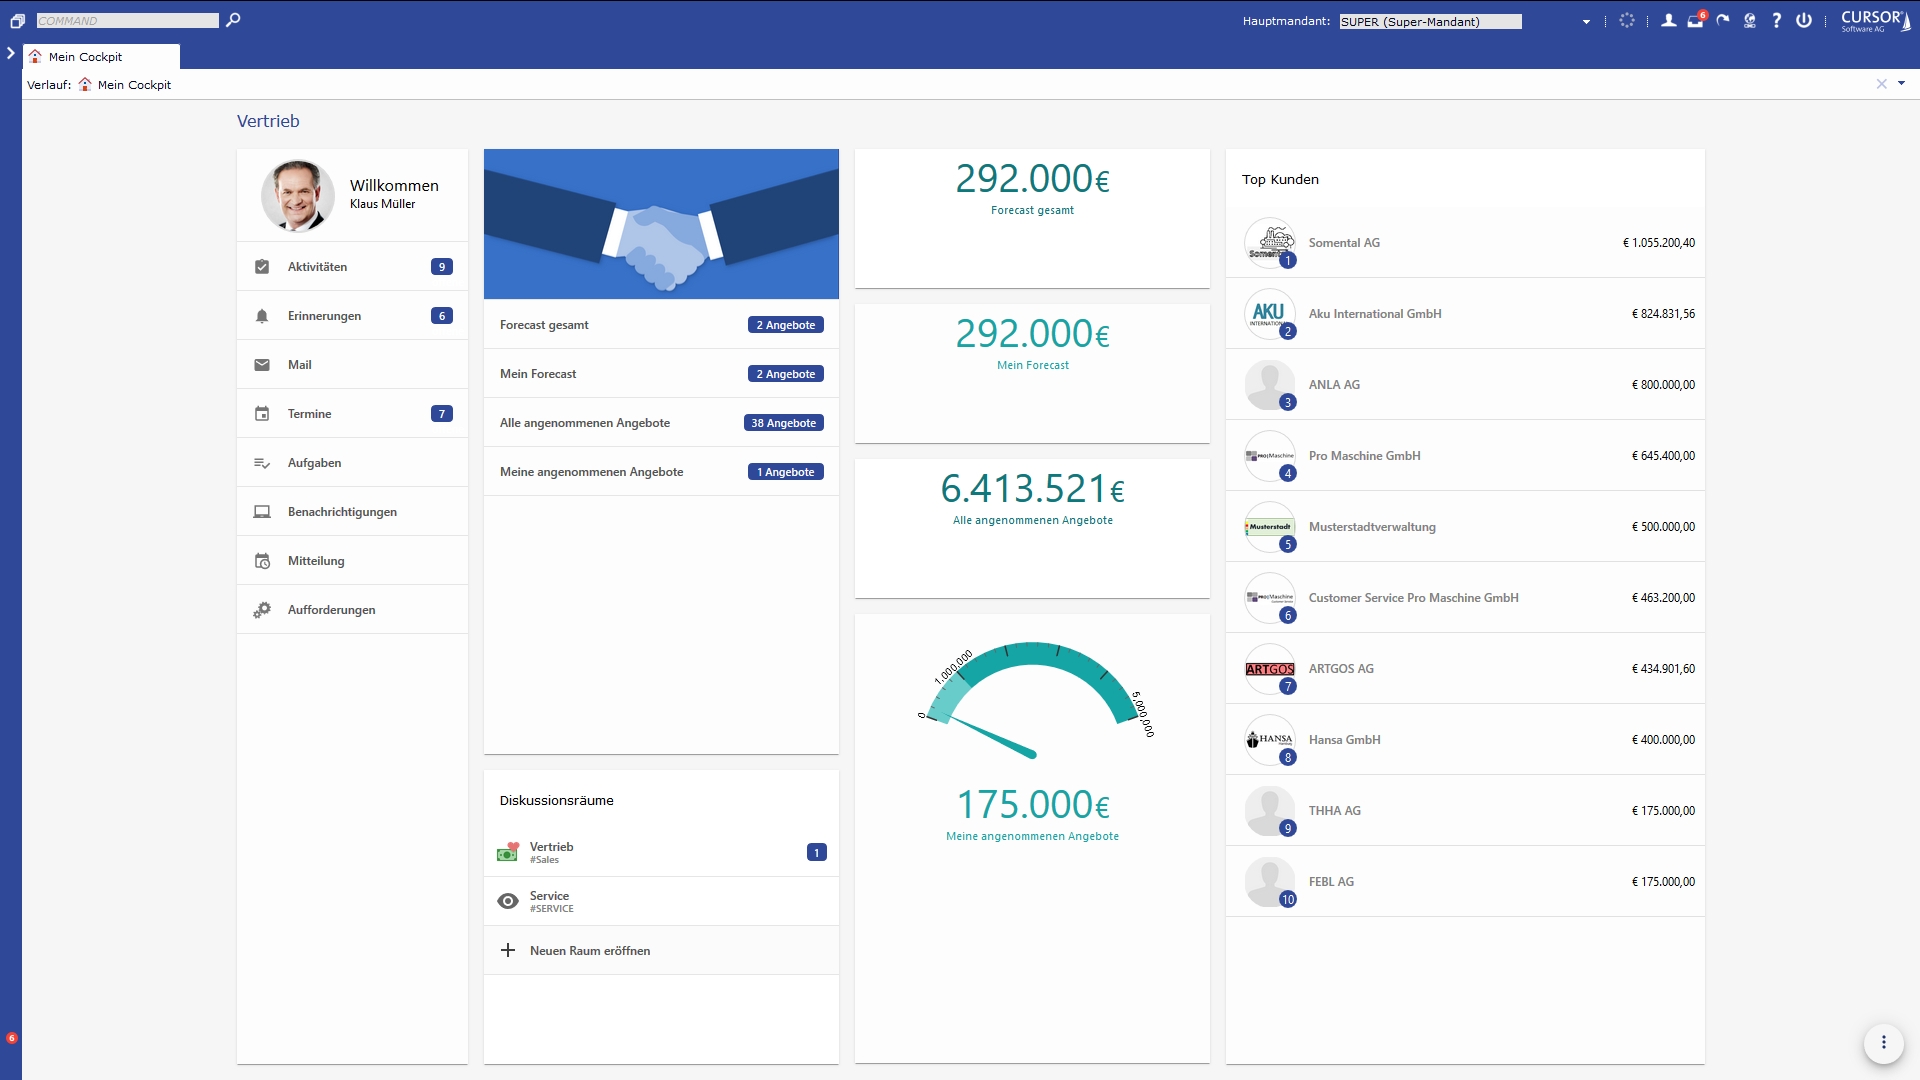The width and height of the screenshot is (1920, 1080).
Task: Click the globe icon in header toolbar
Action: tap(1749, 20)
